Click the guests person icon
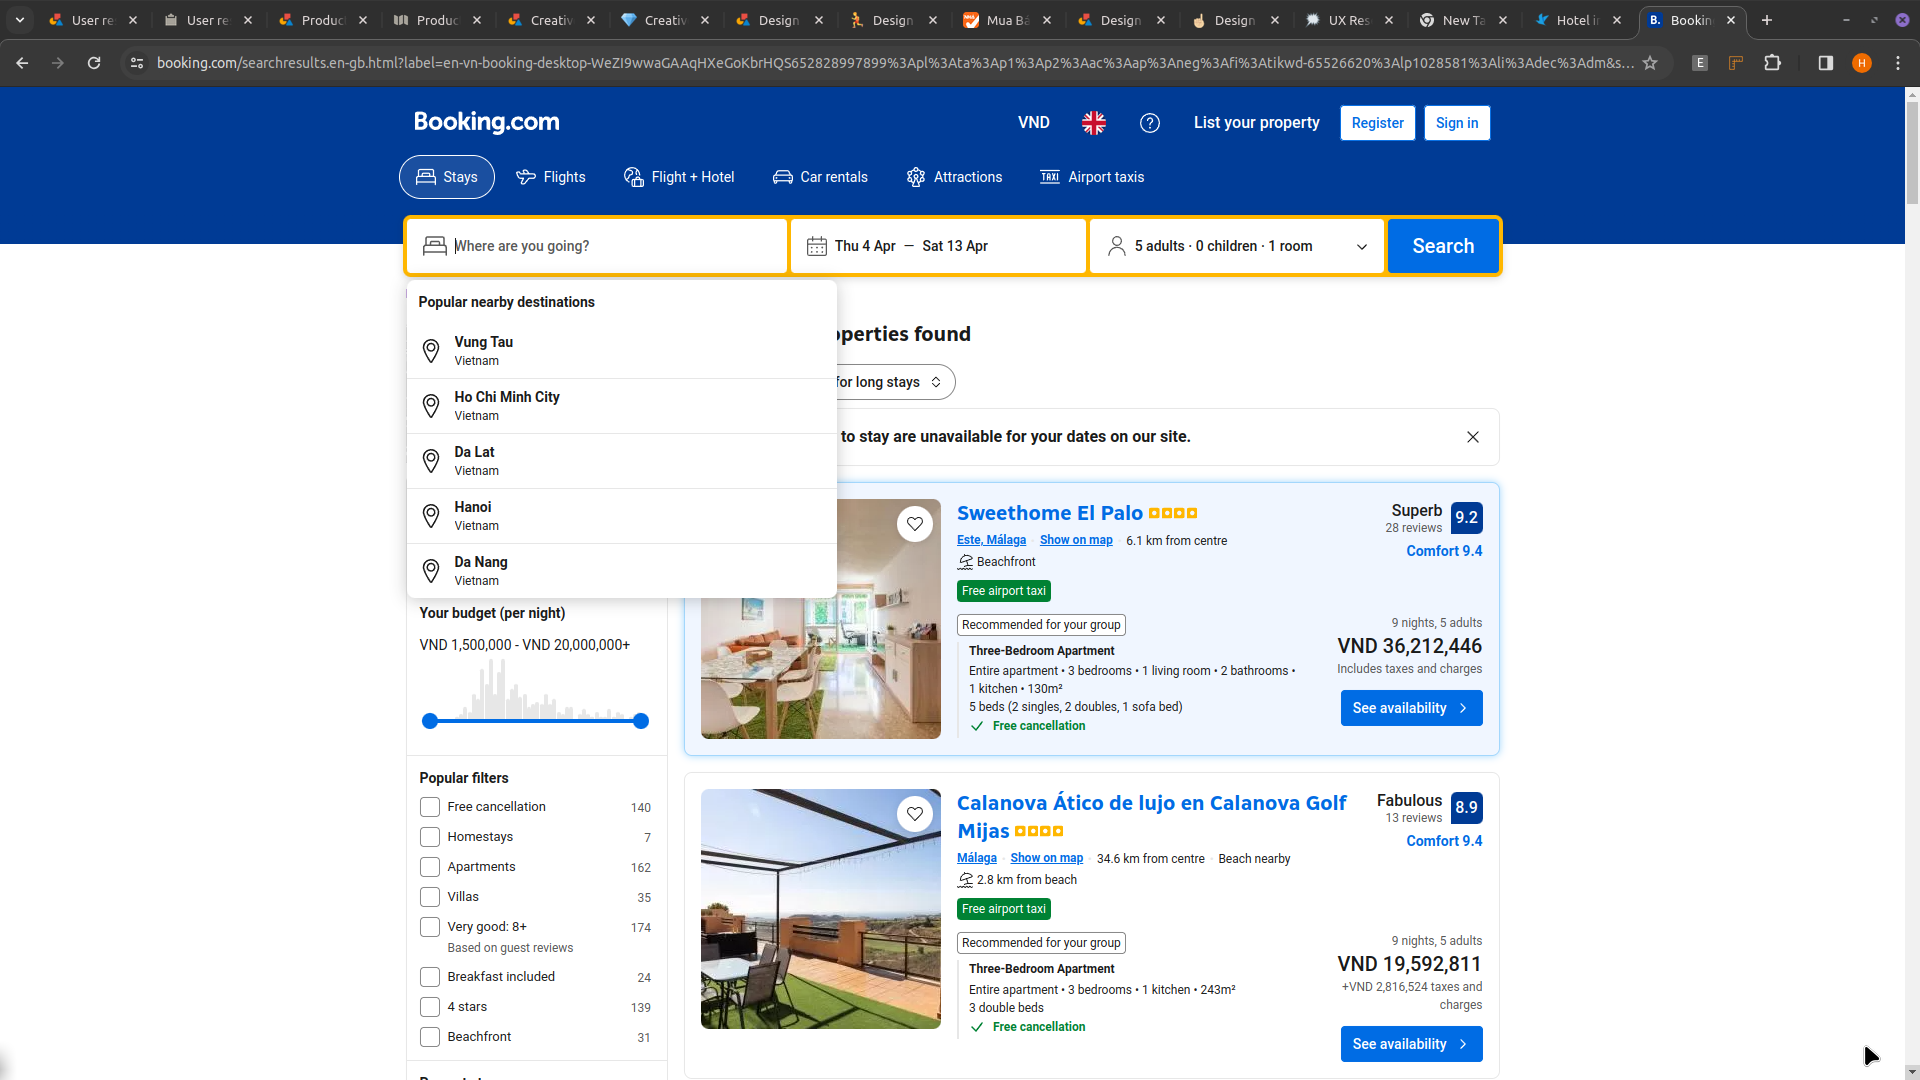The height and width of the screenshot is (1080, 1920). coord(1117,246)
